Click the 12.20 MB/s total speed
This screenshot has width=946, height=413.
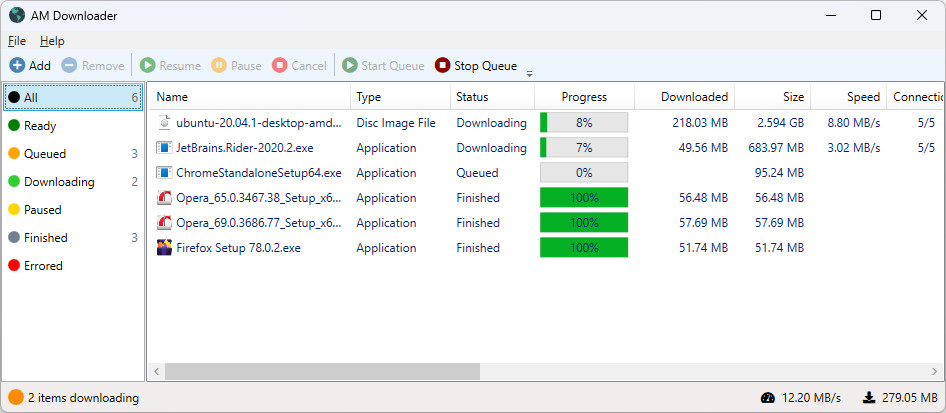click(811, 398)
